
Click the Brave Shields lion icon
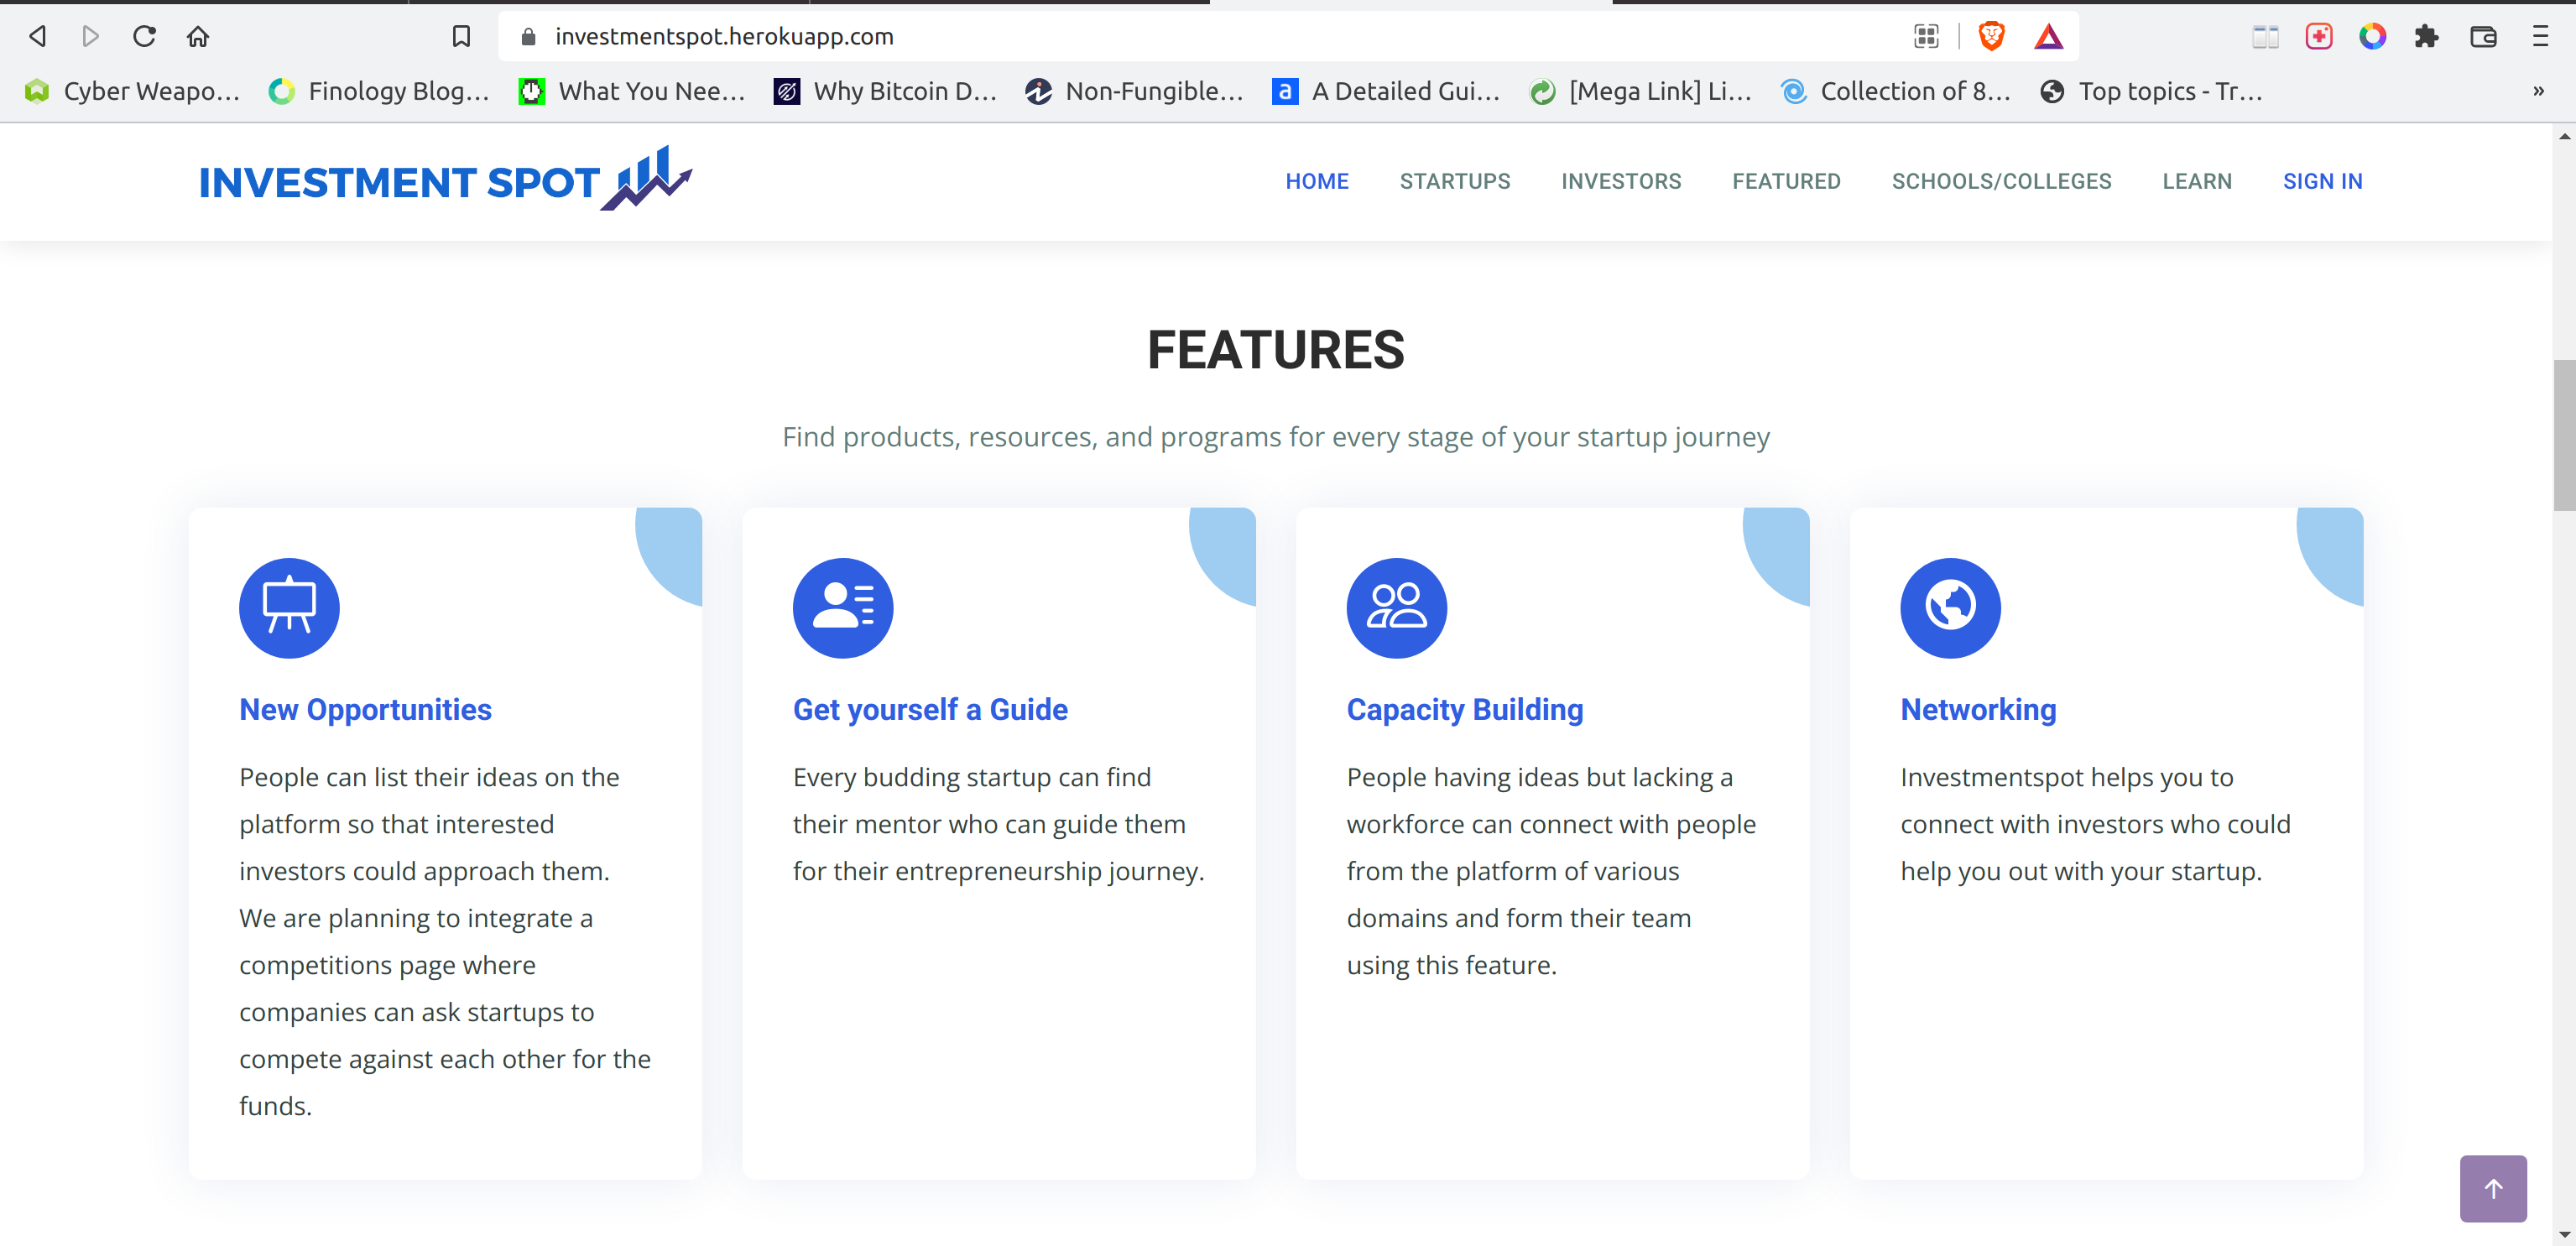(1991, 37)
